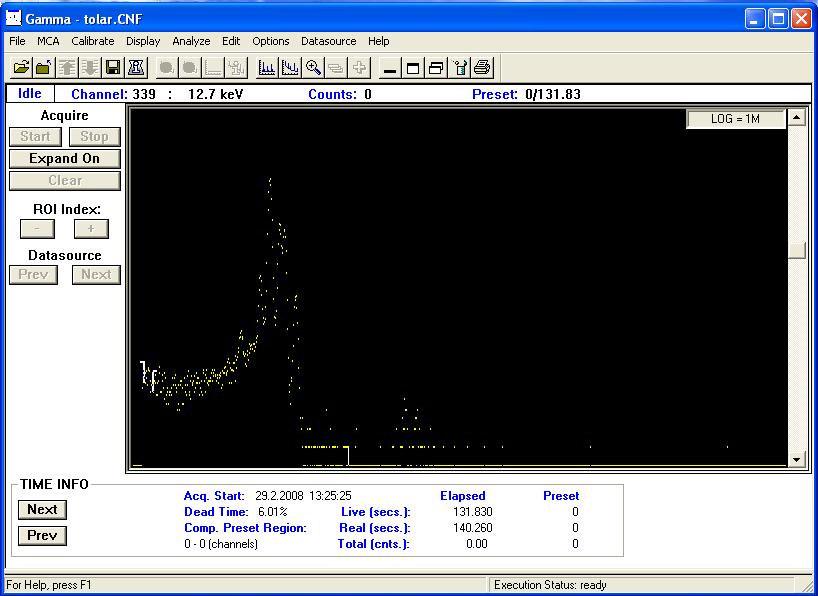
Task: Click the spectrum scrollbar up arrow
Action: [797, 117]
